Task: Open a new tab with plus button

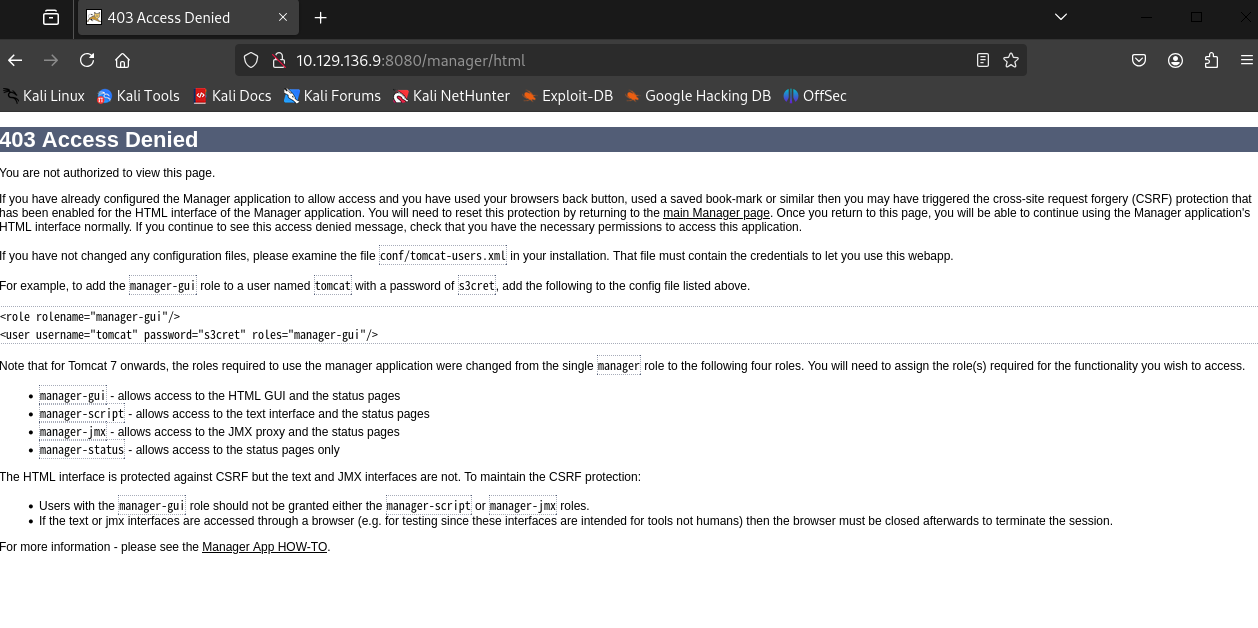Action: coord(320,17)
